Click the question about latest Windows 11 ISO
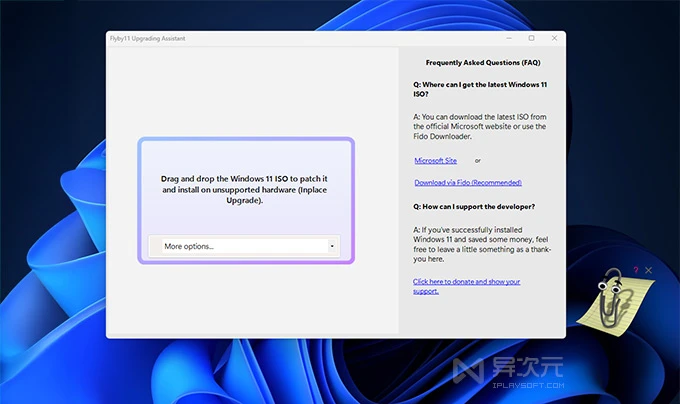Screen dimensions: 680x404 (x=480, y=89)
